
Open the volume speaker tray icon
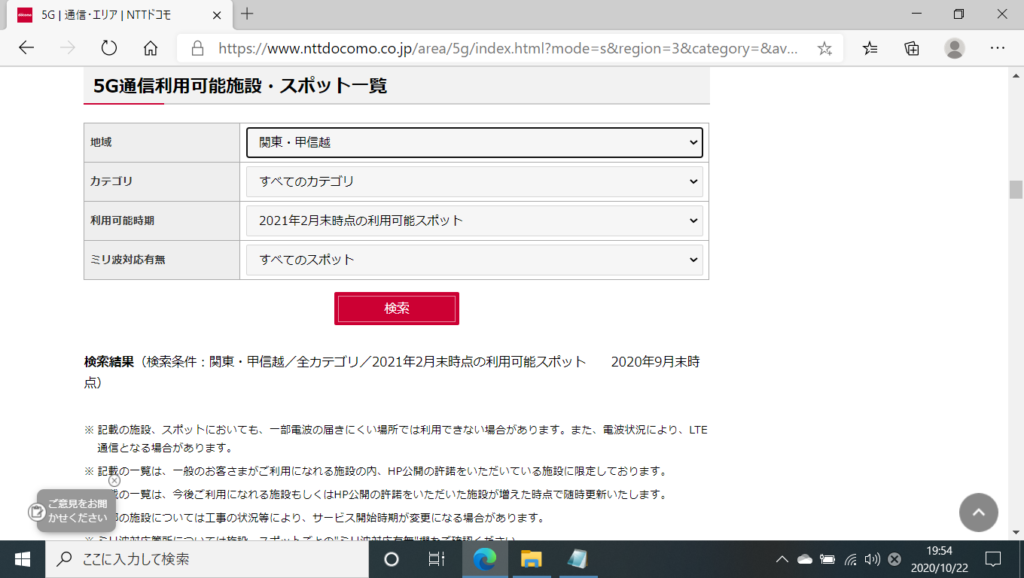(872, 559)
